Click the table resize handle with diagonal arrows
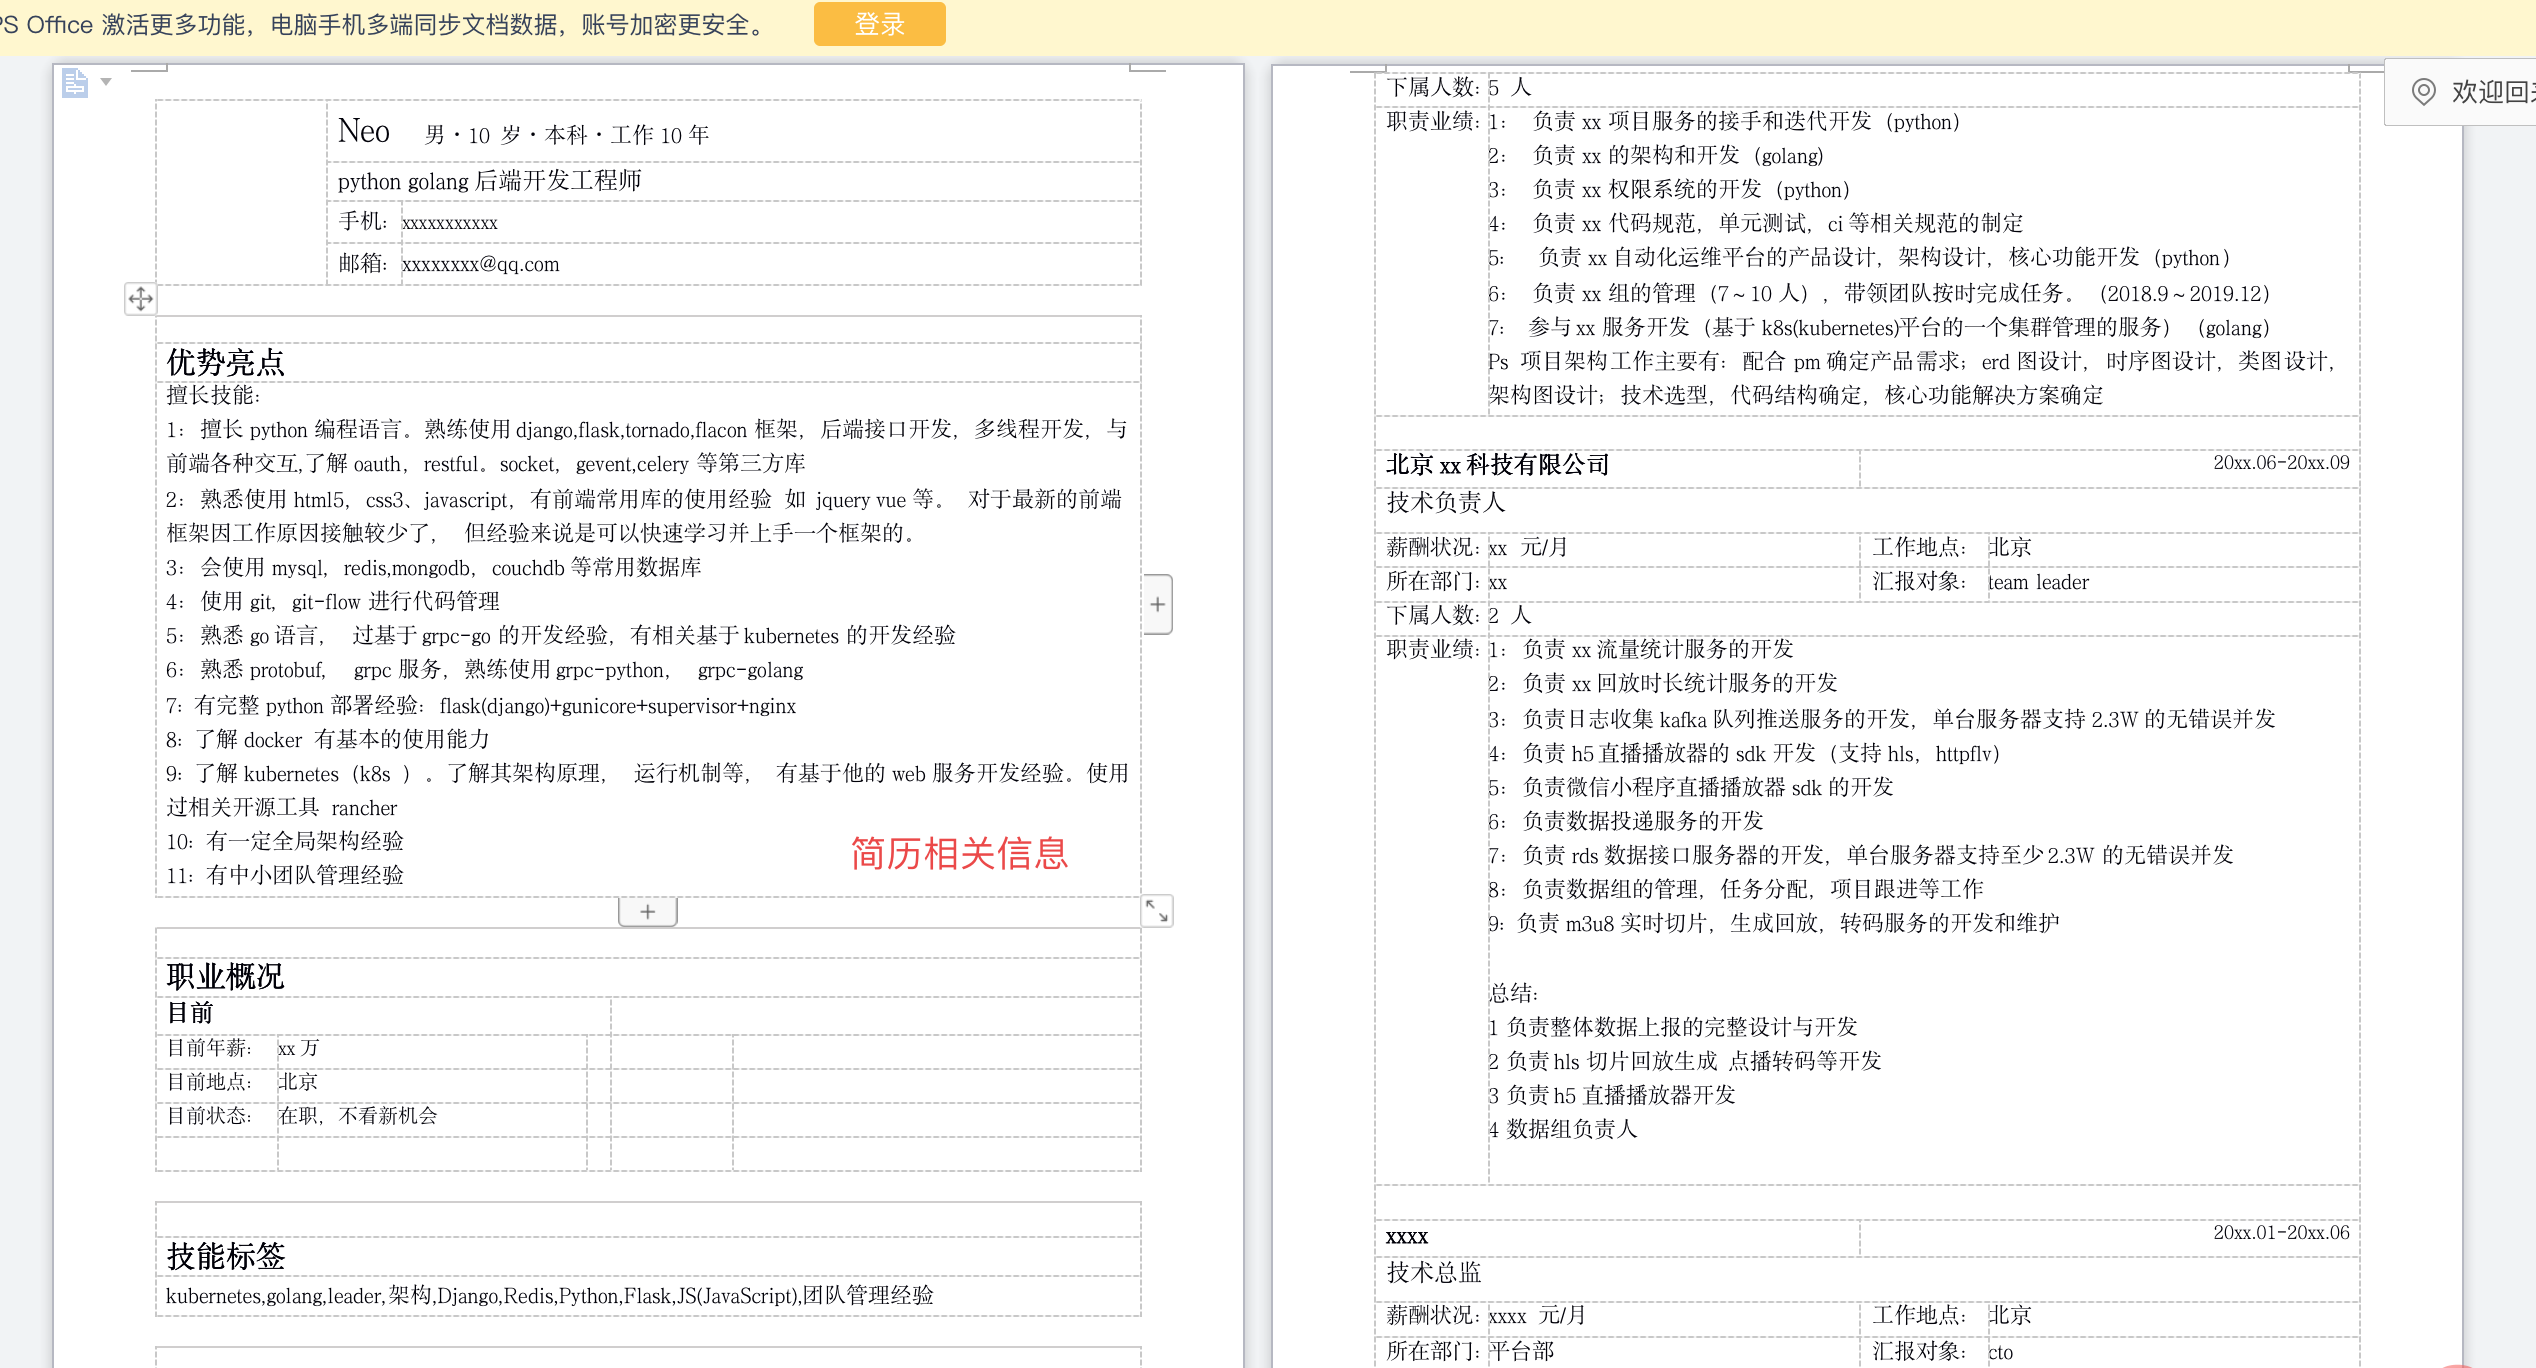Viewport: 2536px width, 1368px height. [x=1157, y=910]
